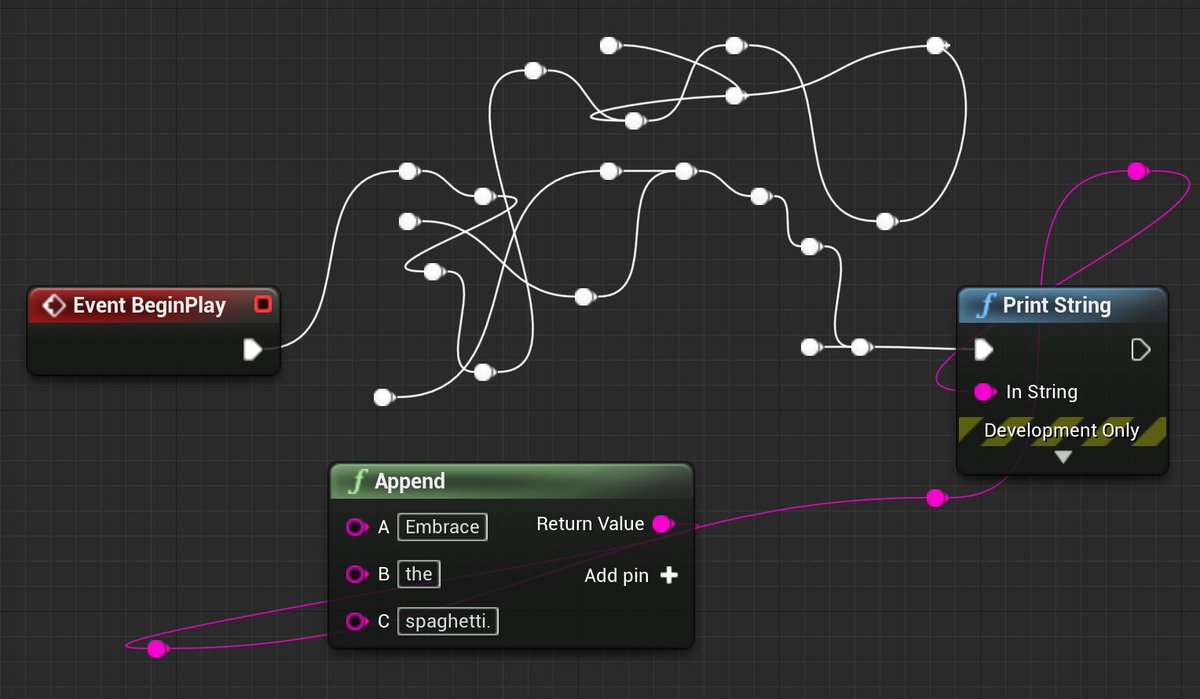
Task: Click the Print String execution input pin
Action: pyautogui.click(x=984, y=349)
